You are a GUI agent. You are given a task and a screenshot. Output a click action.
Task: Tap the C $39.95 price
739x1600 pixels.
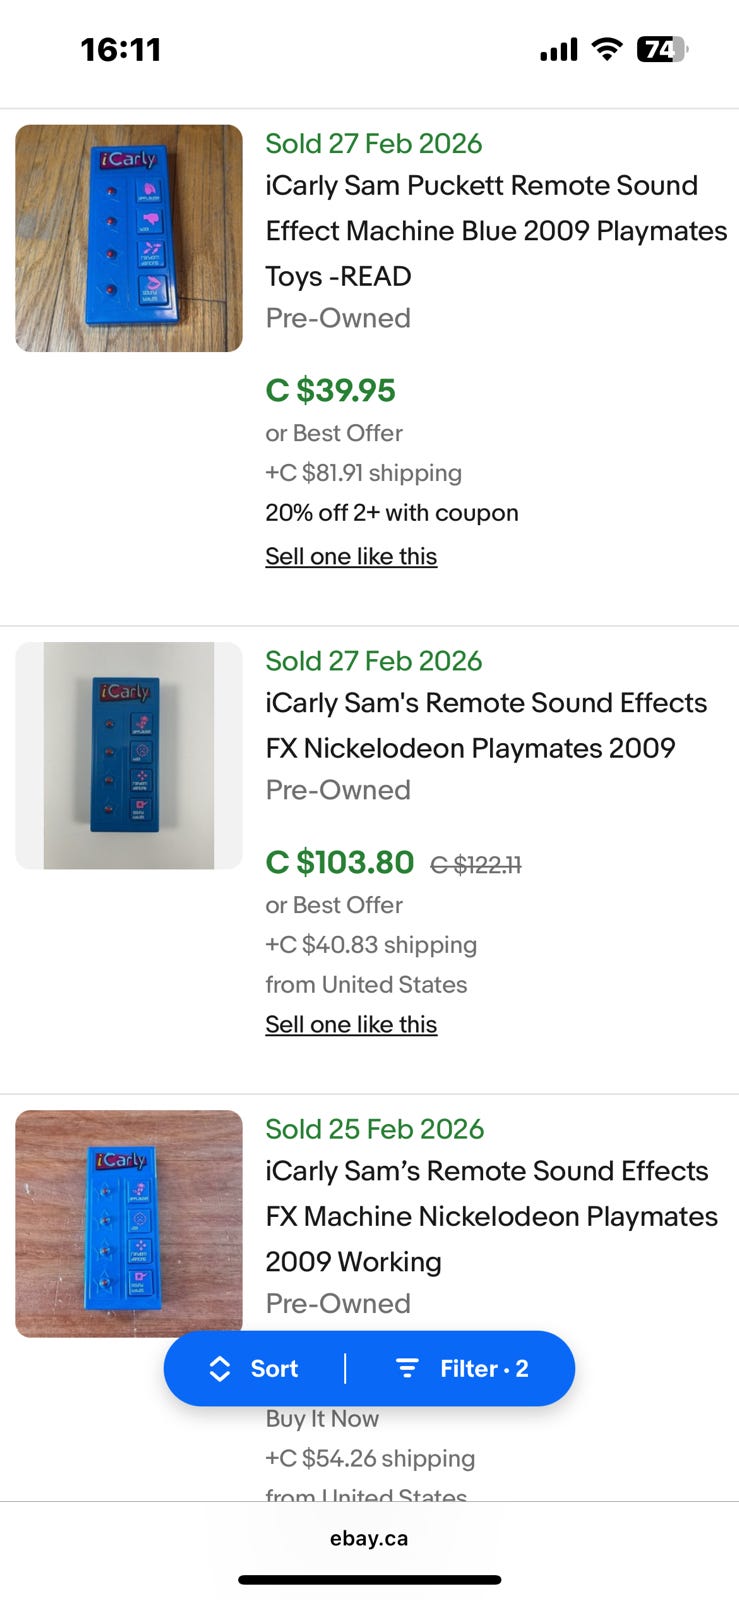330,390
